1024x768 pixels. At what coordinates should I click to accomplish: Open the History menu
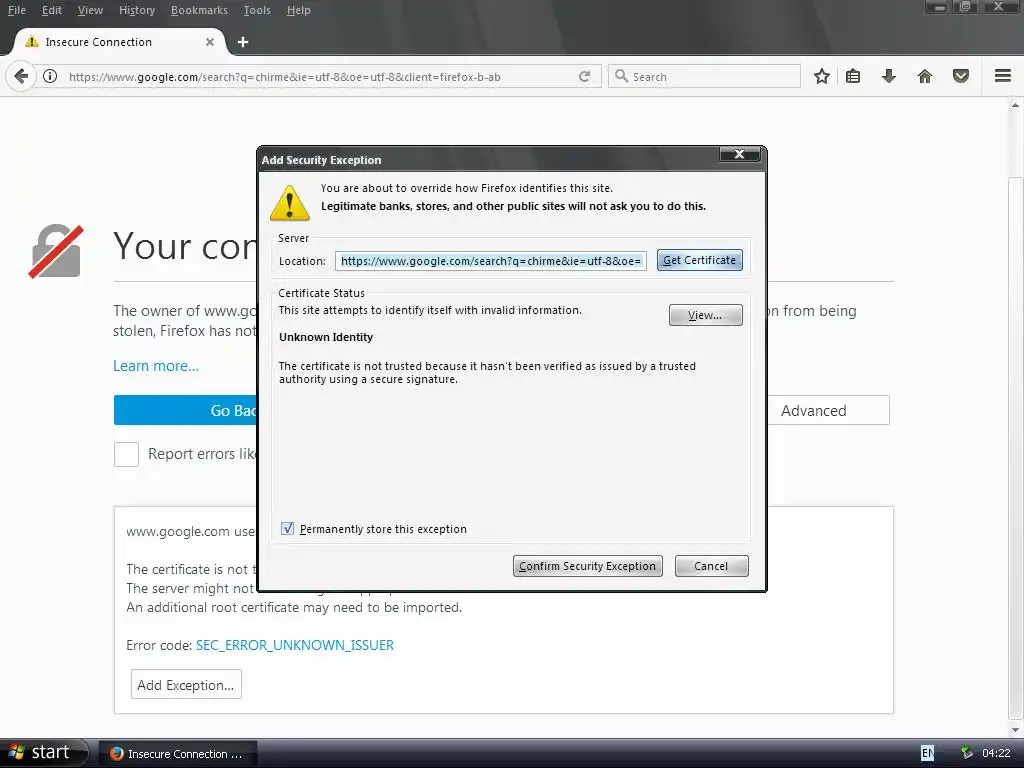(x=137, y=10)
